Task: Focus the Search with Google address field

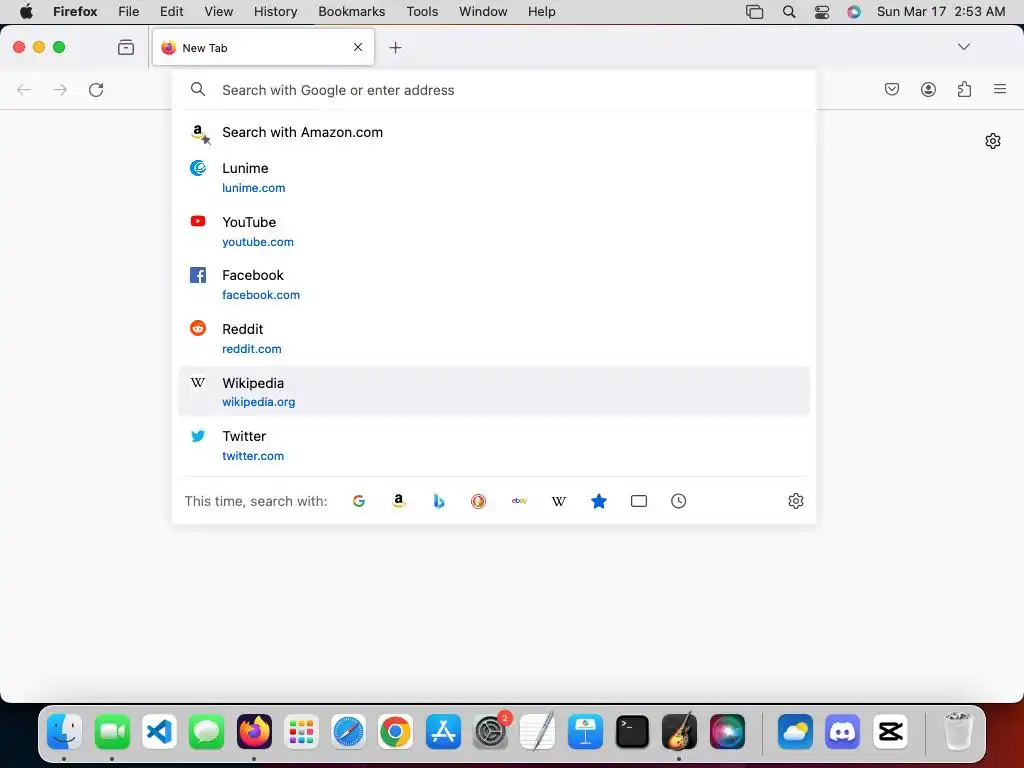Action: [494, 90]
